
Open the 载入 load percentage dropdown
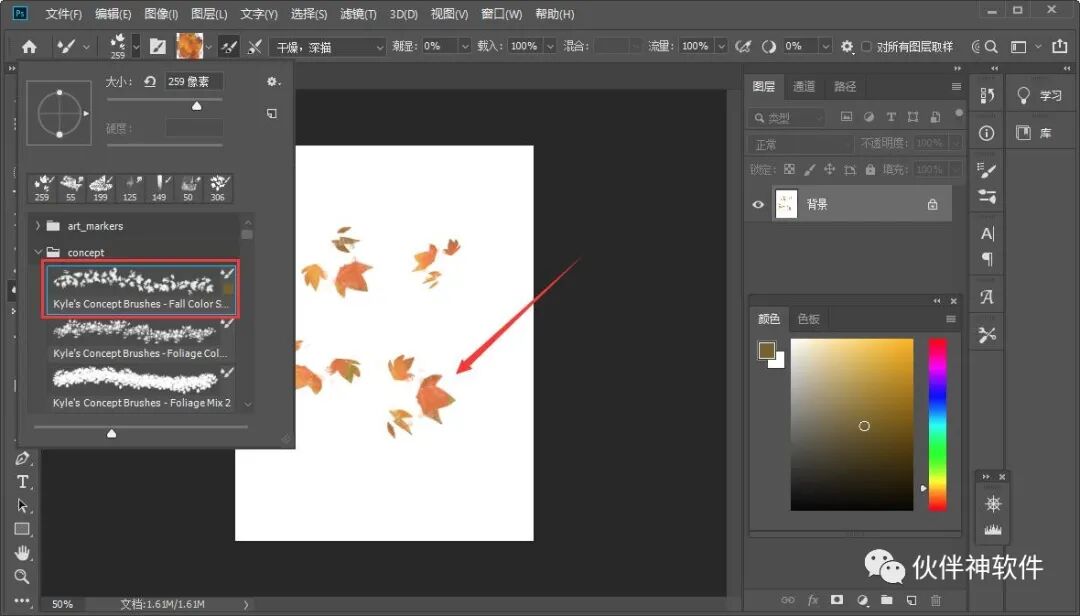(x=550, y=46)
